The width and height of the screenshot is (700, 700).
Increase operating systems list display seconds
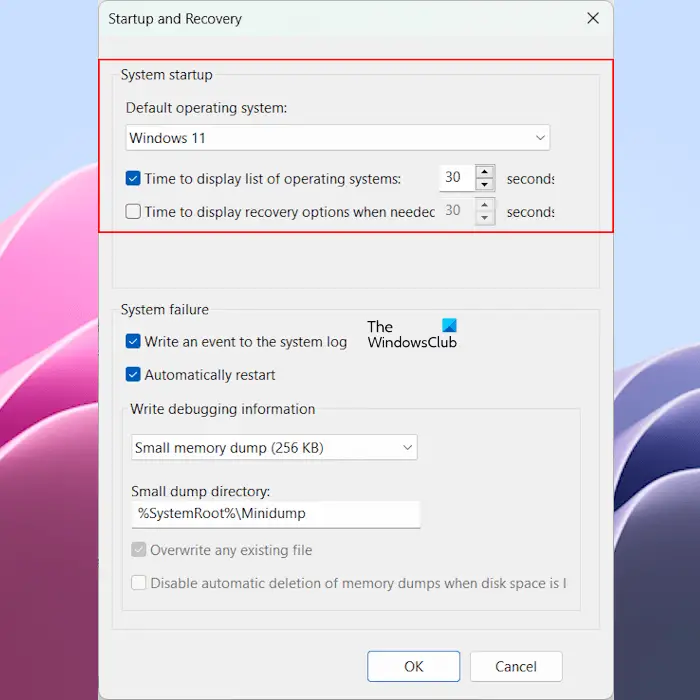(x=485, y=172)
